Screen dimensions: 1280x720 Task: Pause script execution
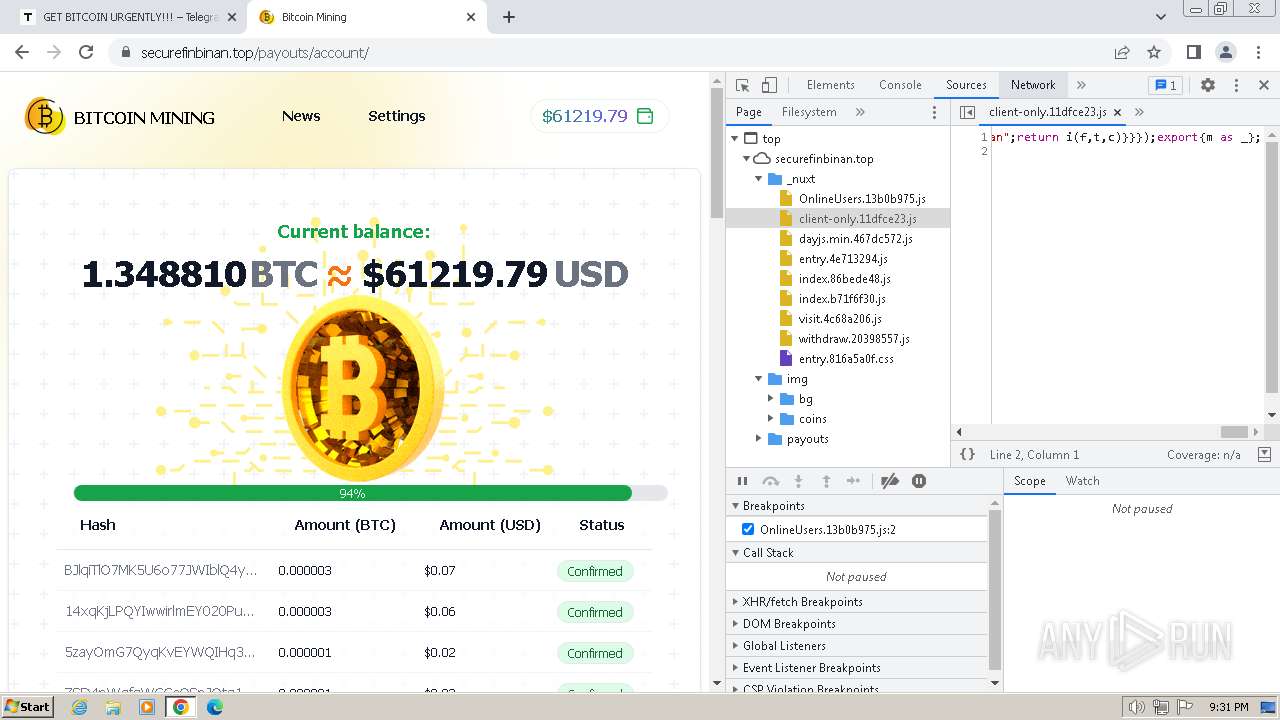[x=742, y=481]
